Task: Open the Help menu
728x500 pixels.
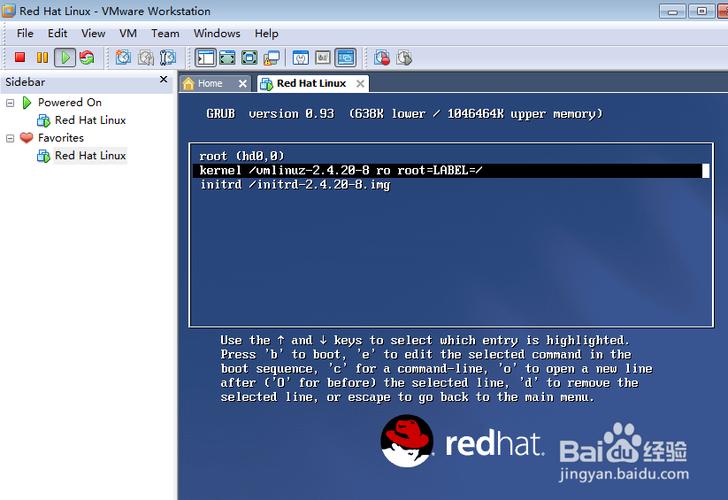Action: click(266, 33)
